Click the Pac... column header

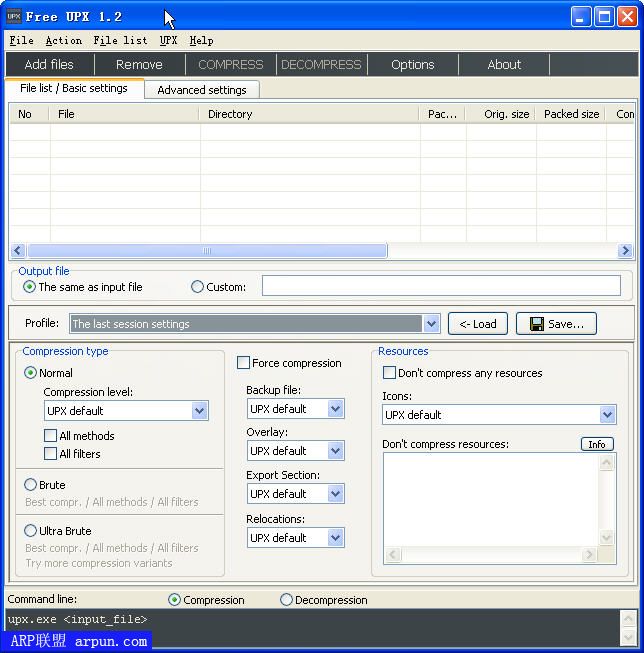click(442, 114)
